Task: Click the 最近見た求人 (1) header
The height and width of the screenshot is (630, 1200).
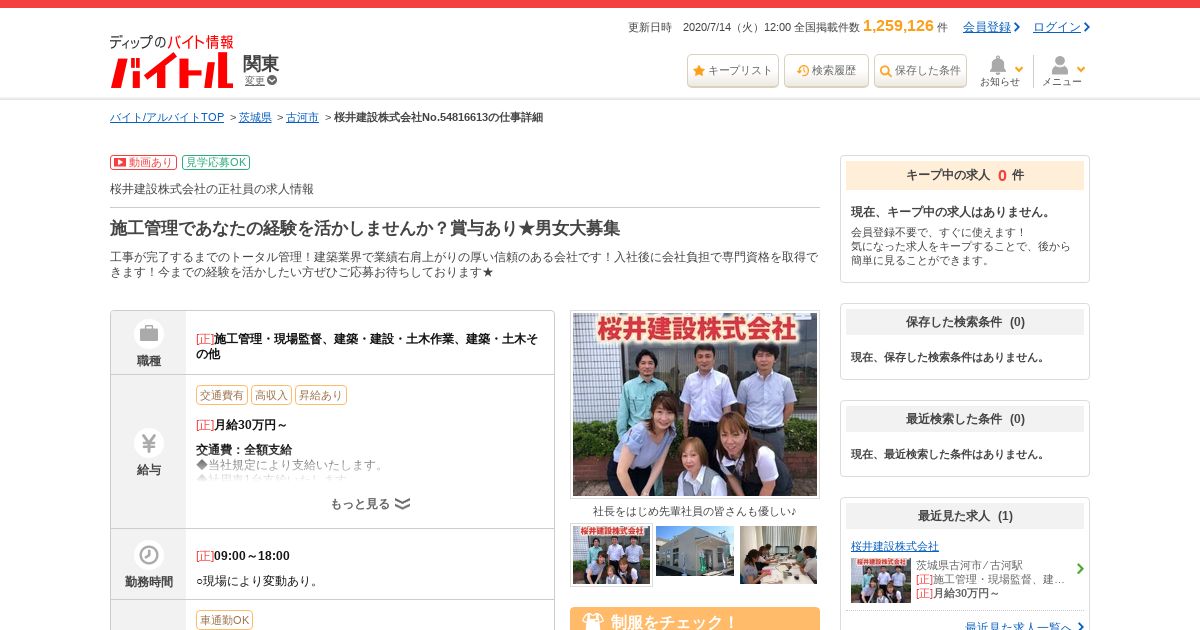Action: click(x=965, y=516)
